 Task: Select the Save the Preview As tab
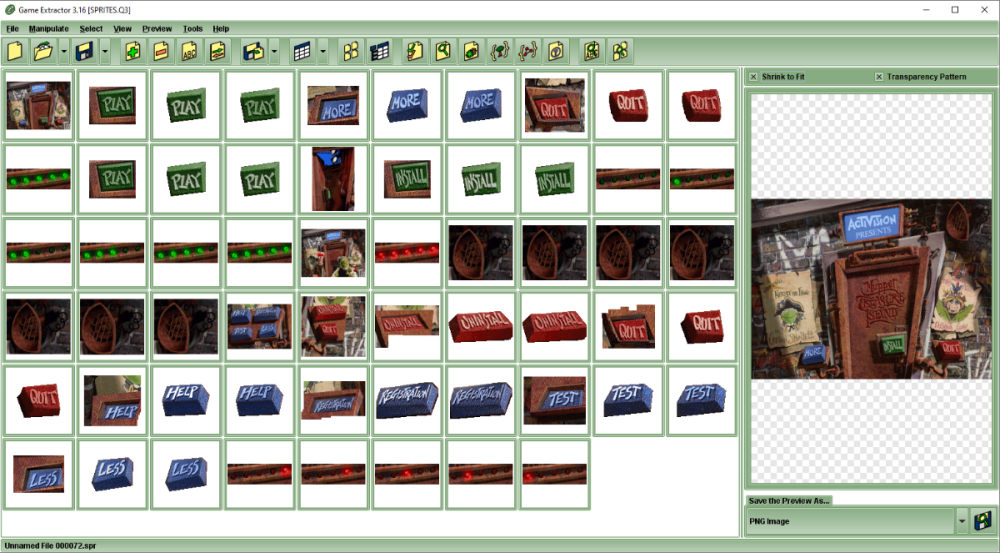coord(789,501)
